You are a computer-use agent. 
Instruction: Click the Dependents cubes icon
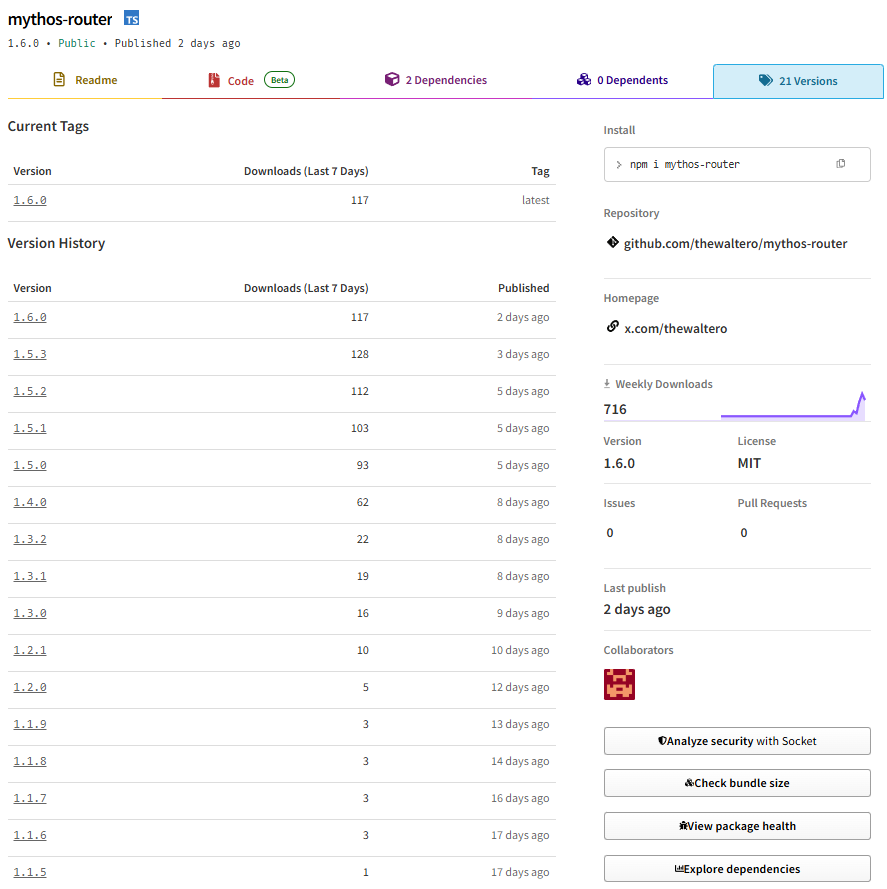pos(584,79)
